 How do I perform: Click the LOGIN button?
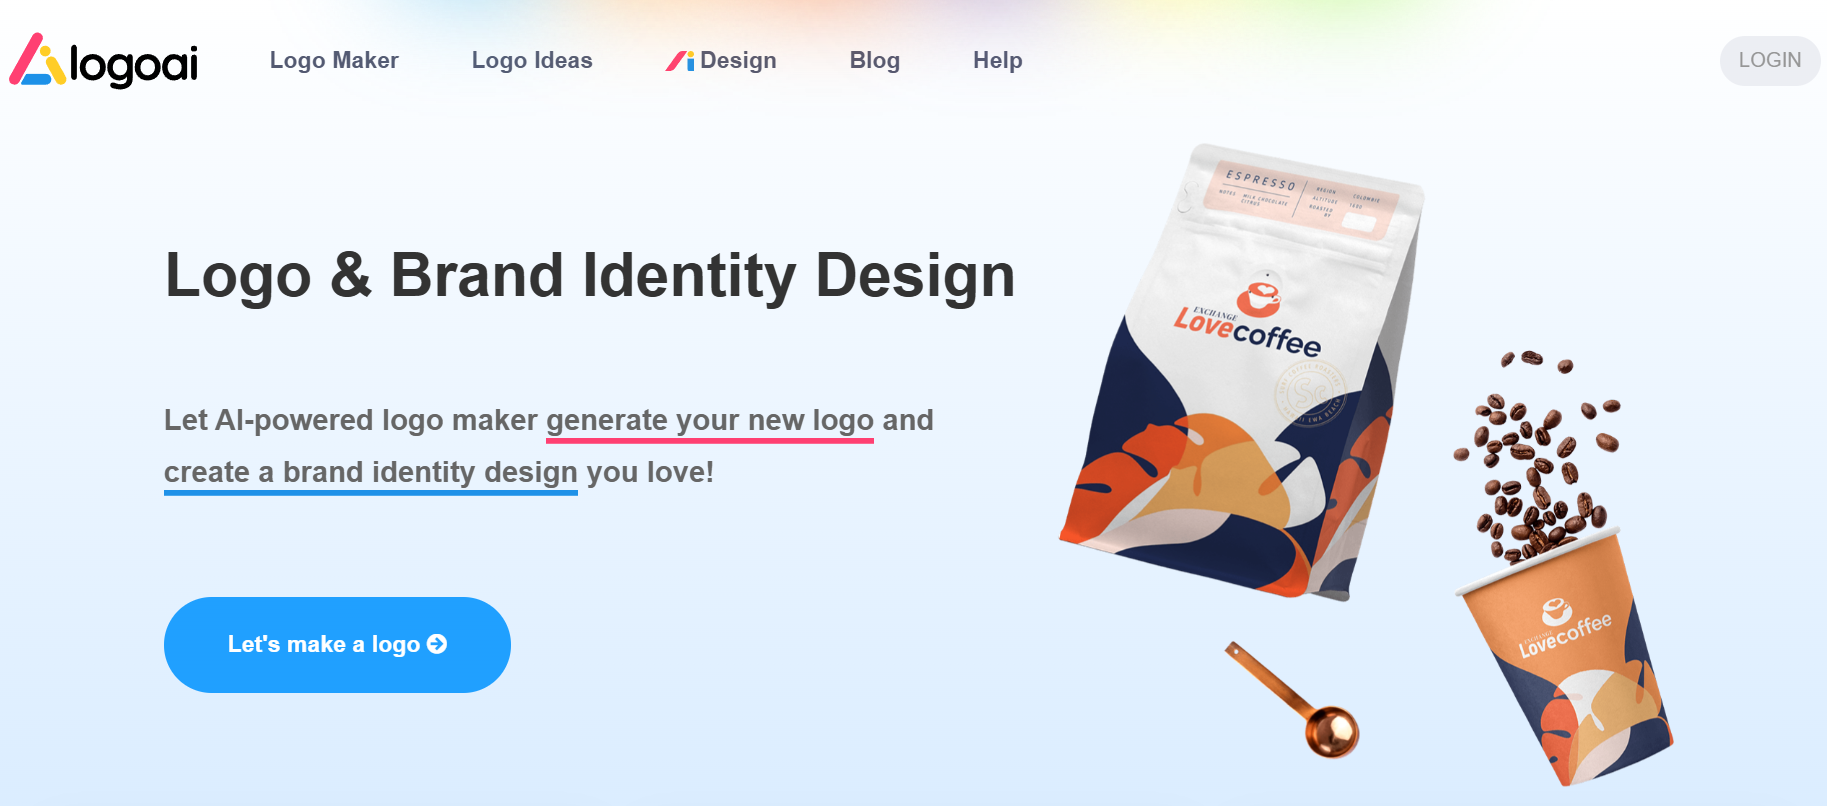[1770, 60]
